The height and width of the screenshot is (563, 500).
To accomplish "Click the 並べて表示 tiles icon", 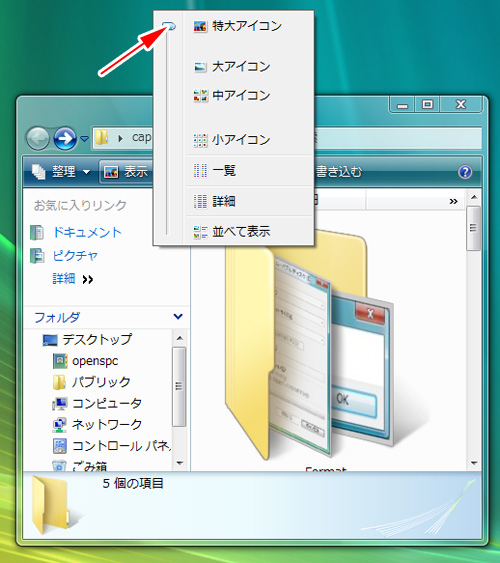I will [x=200, y=232].
